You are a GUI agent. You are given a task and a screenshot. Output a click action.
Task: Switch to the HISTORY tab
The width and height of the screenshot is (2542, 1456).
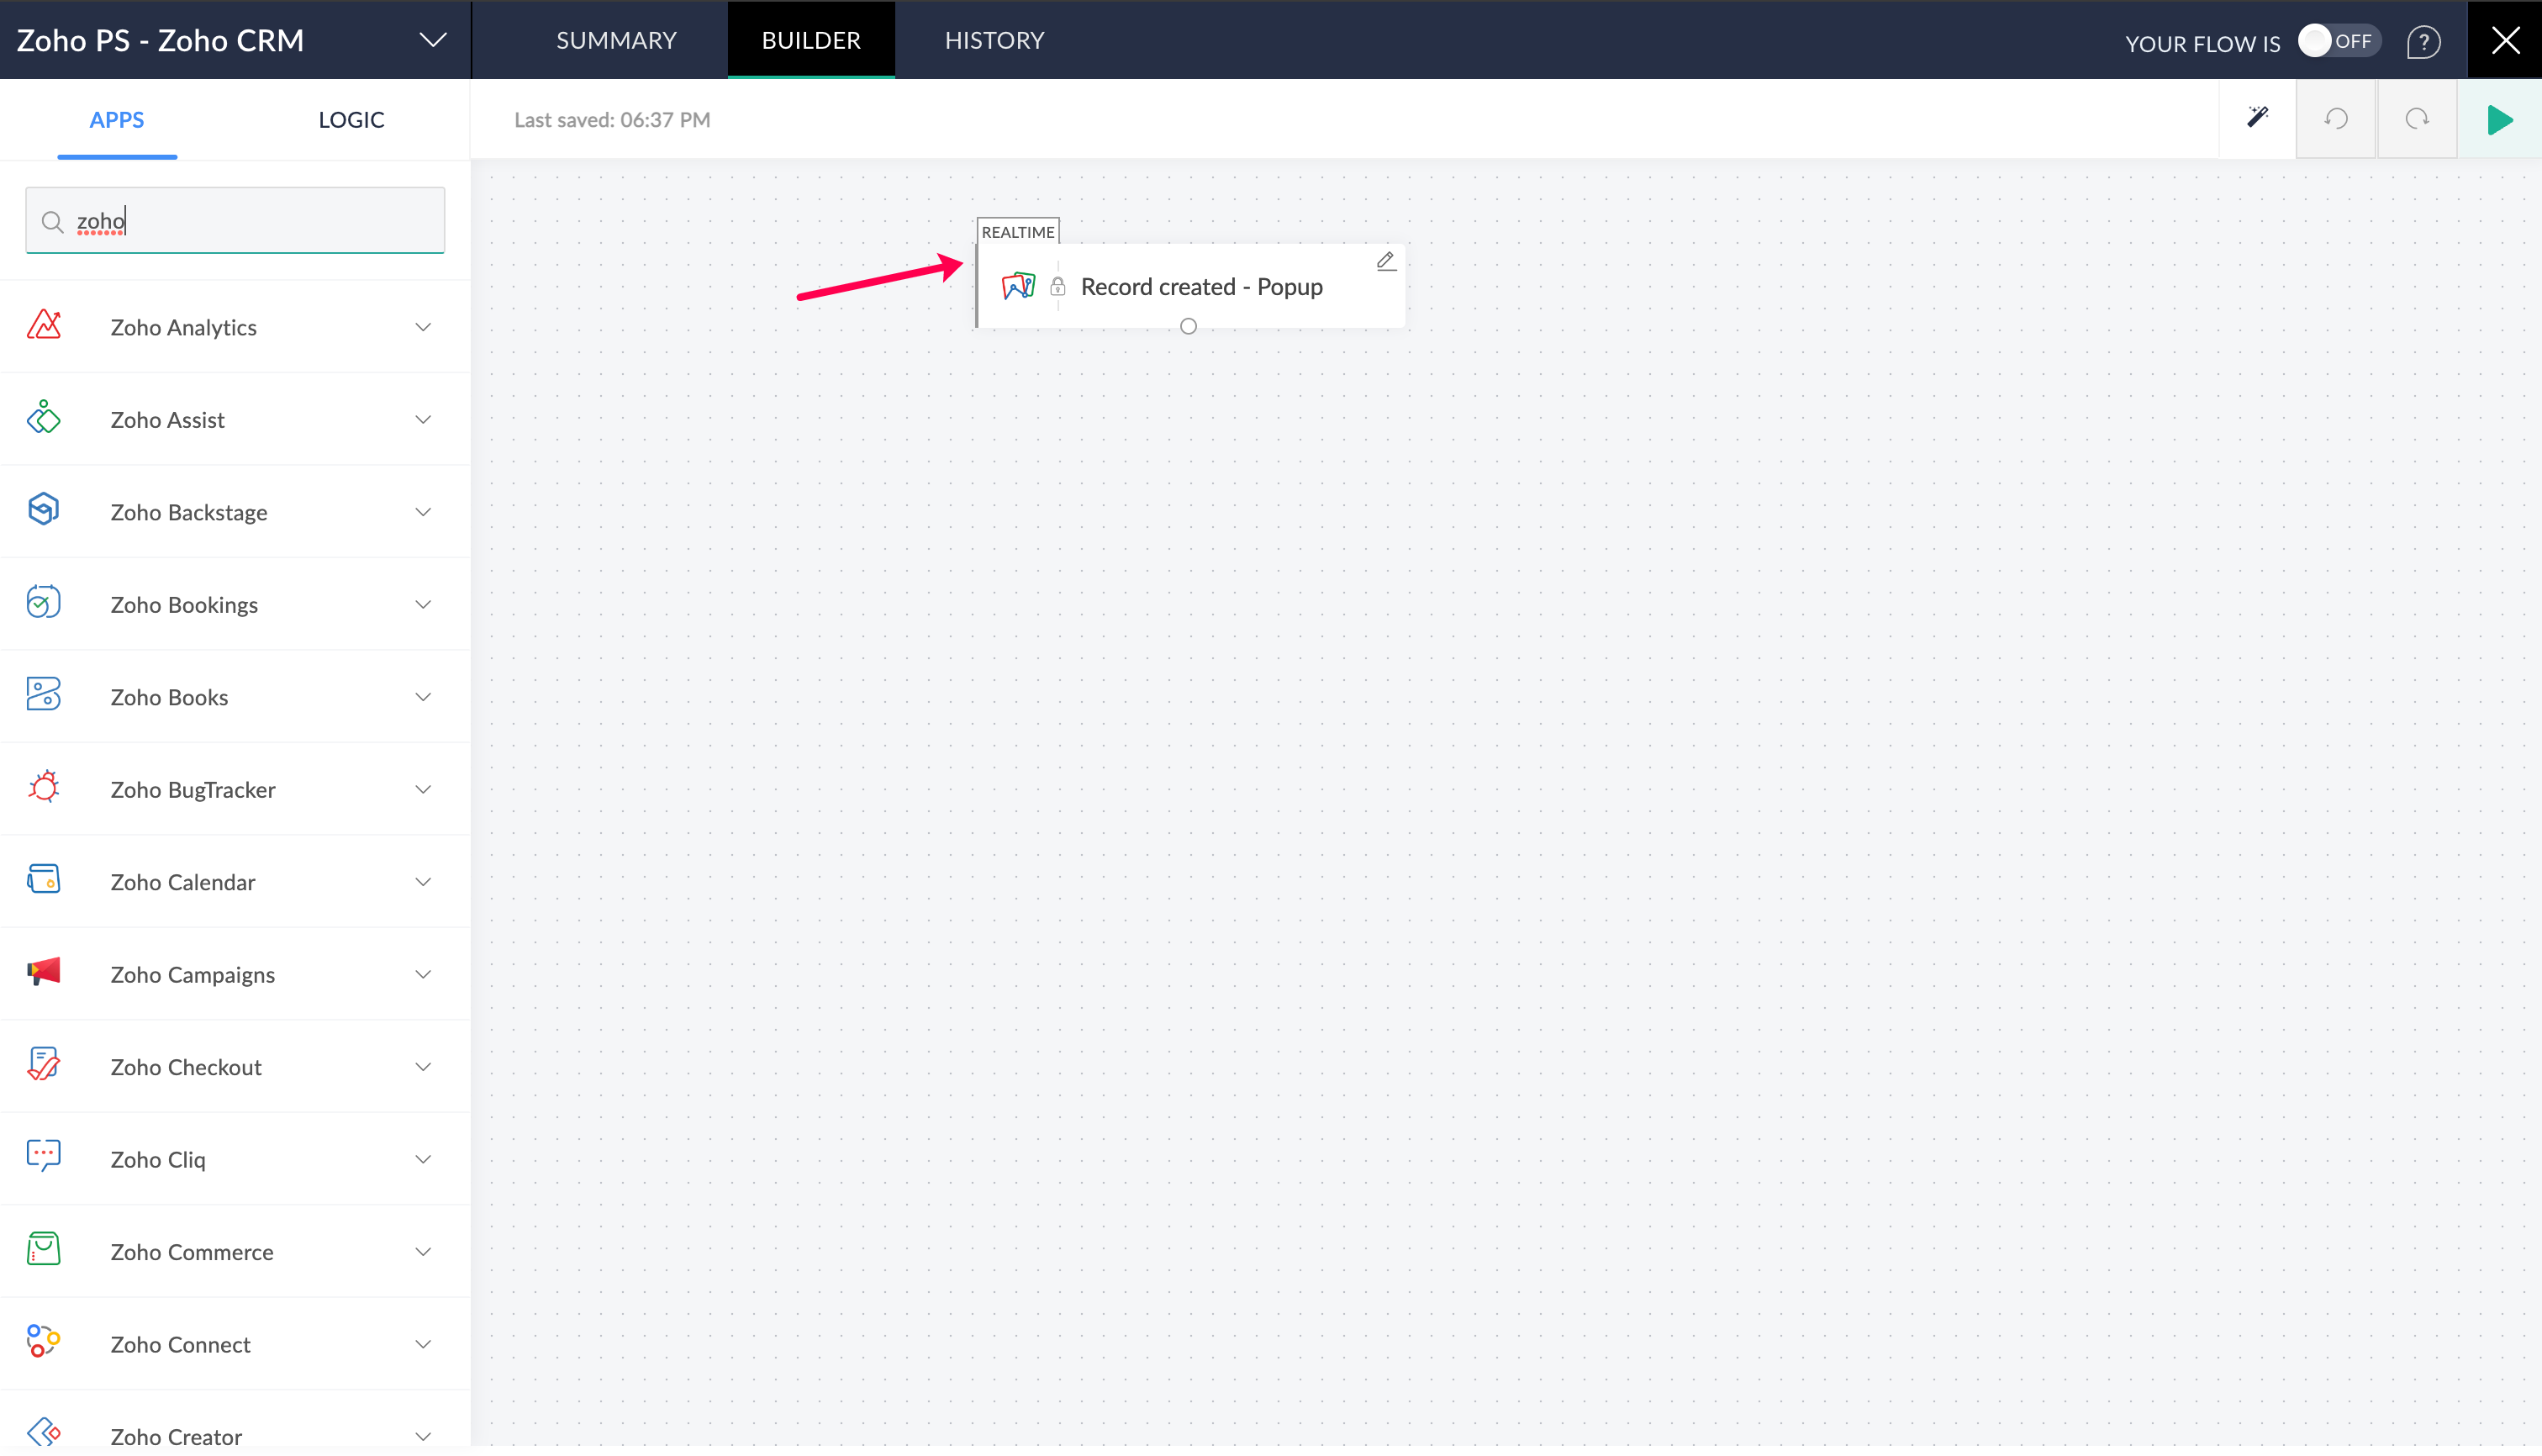994,40
